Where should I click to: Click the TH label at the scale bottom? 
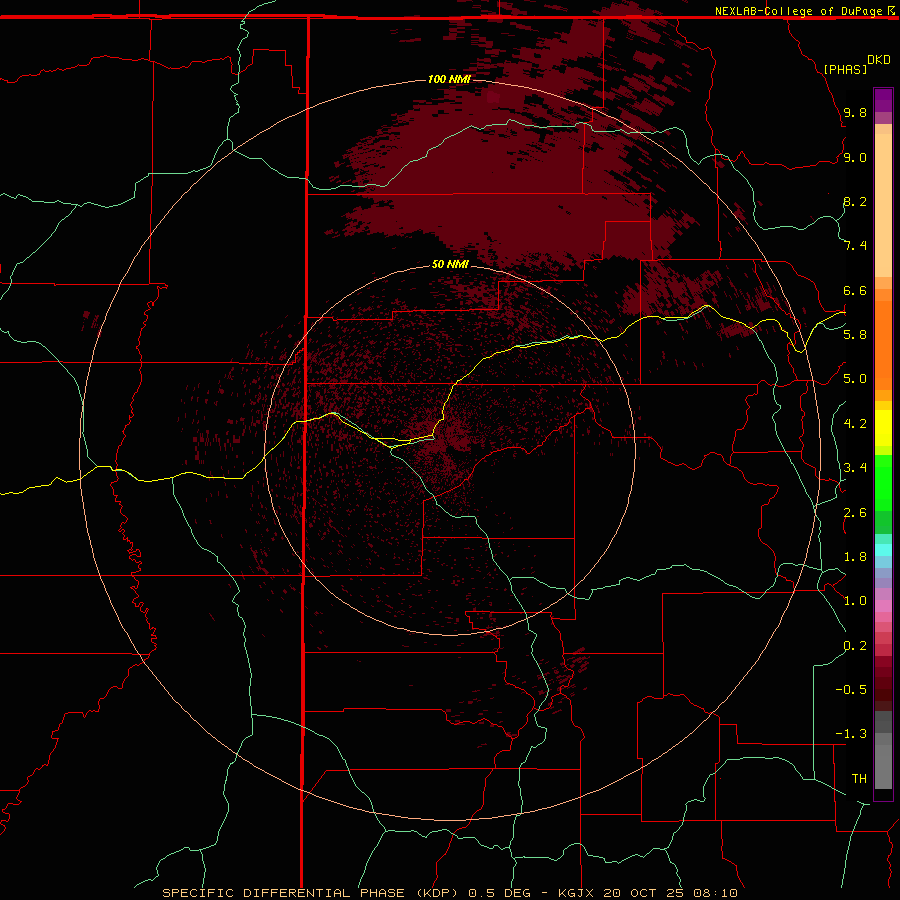859,779
